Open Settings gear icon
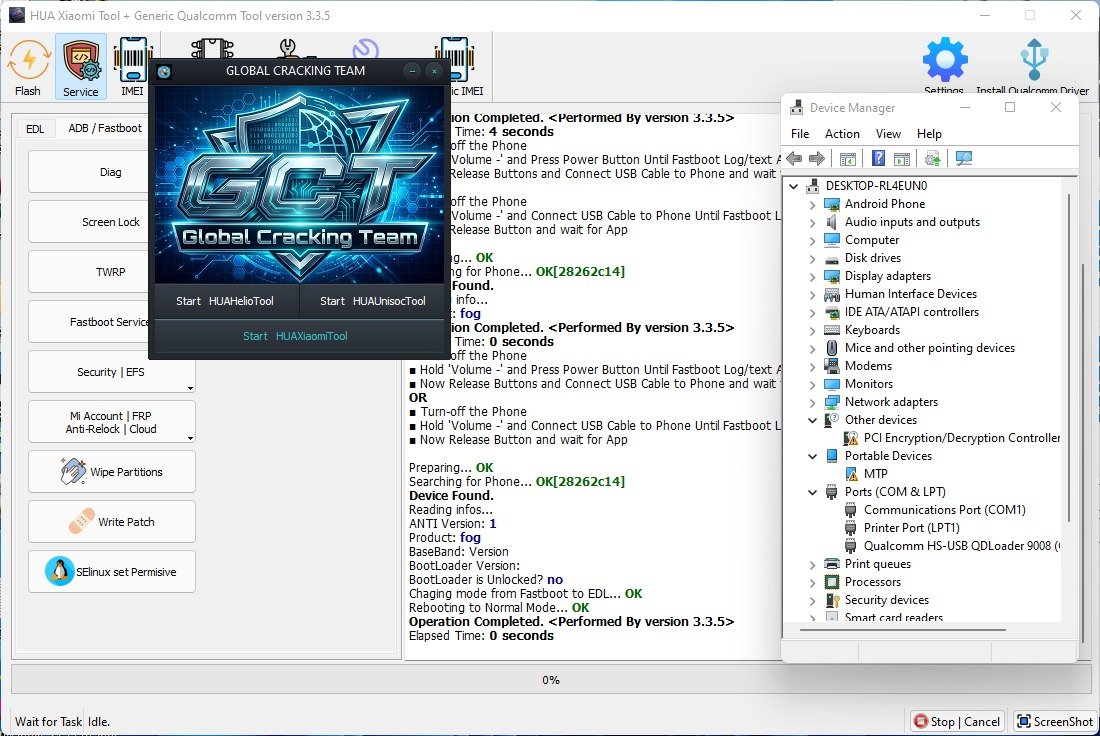The image size is (1100, 736). (945, 60)
